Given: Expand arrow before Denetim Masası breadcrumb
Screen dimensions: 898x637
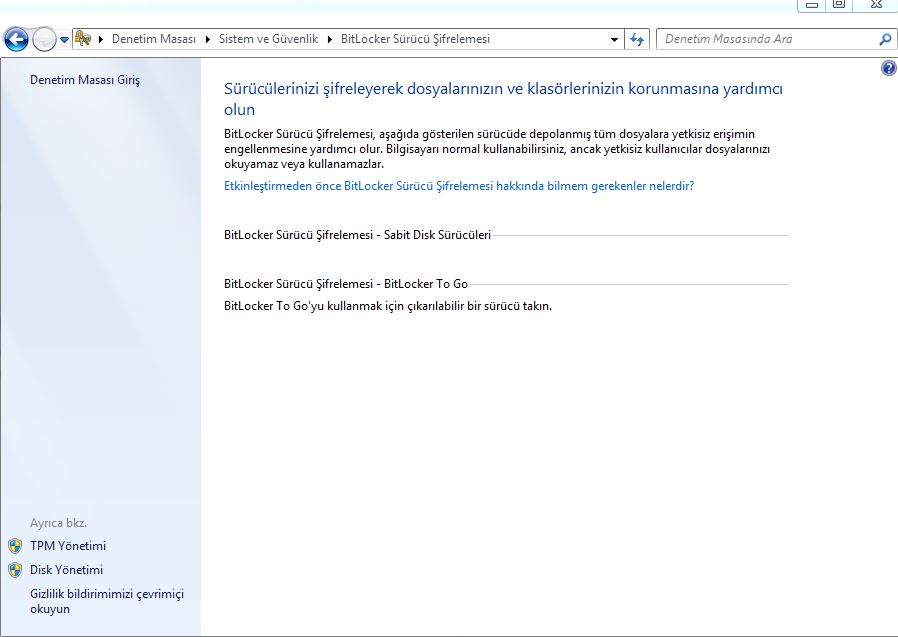Looking at the screenshot, I should [101, 40].
